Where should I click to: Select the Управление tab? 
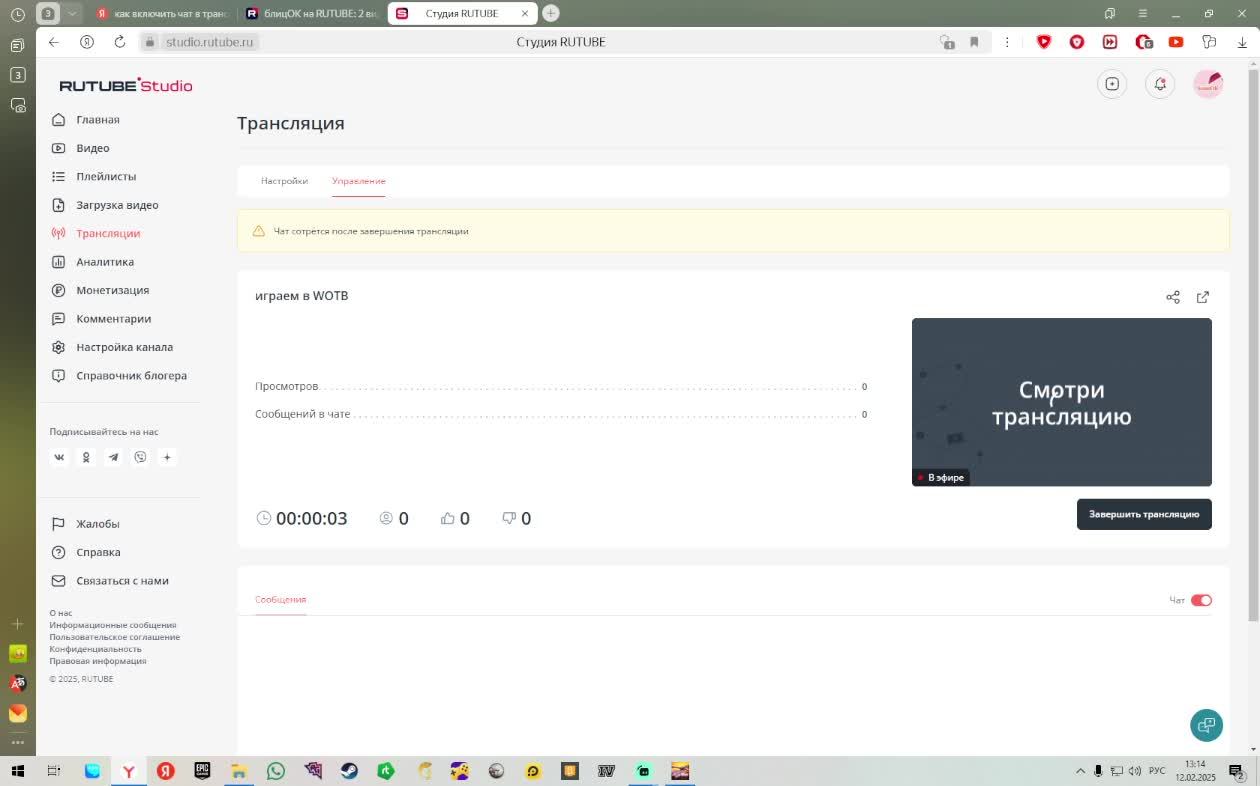359,181
